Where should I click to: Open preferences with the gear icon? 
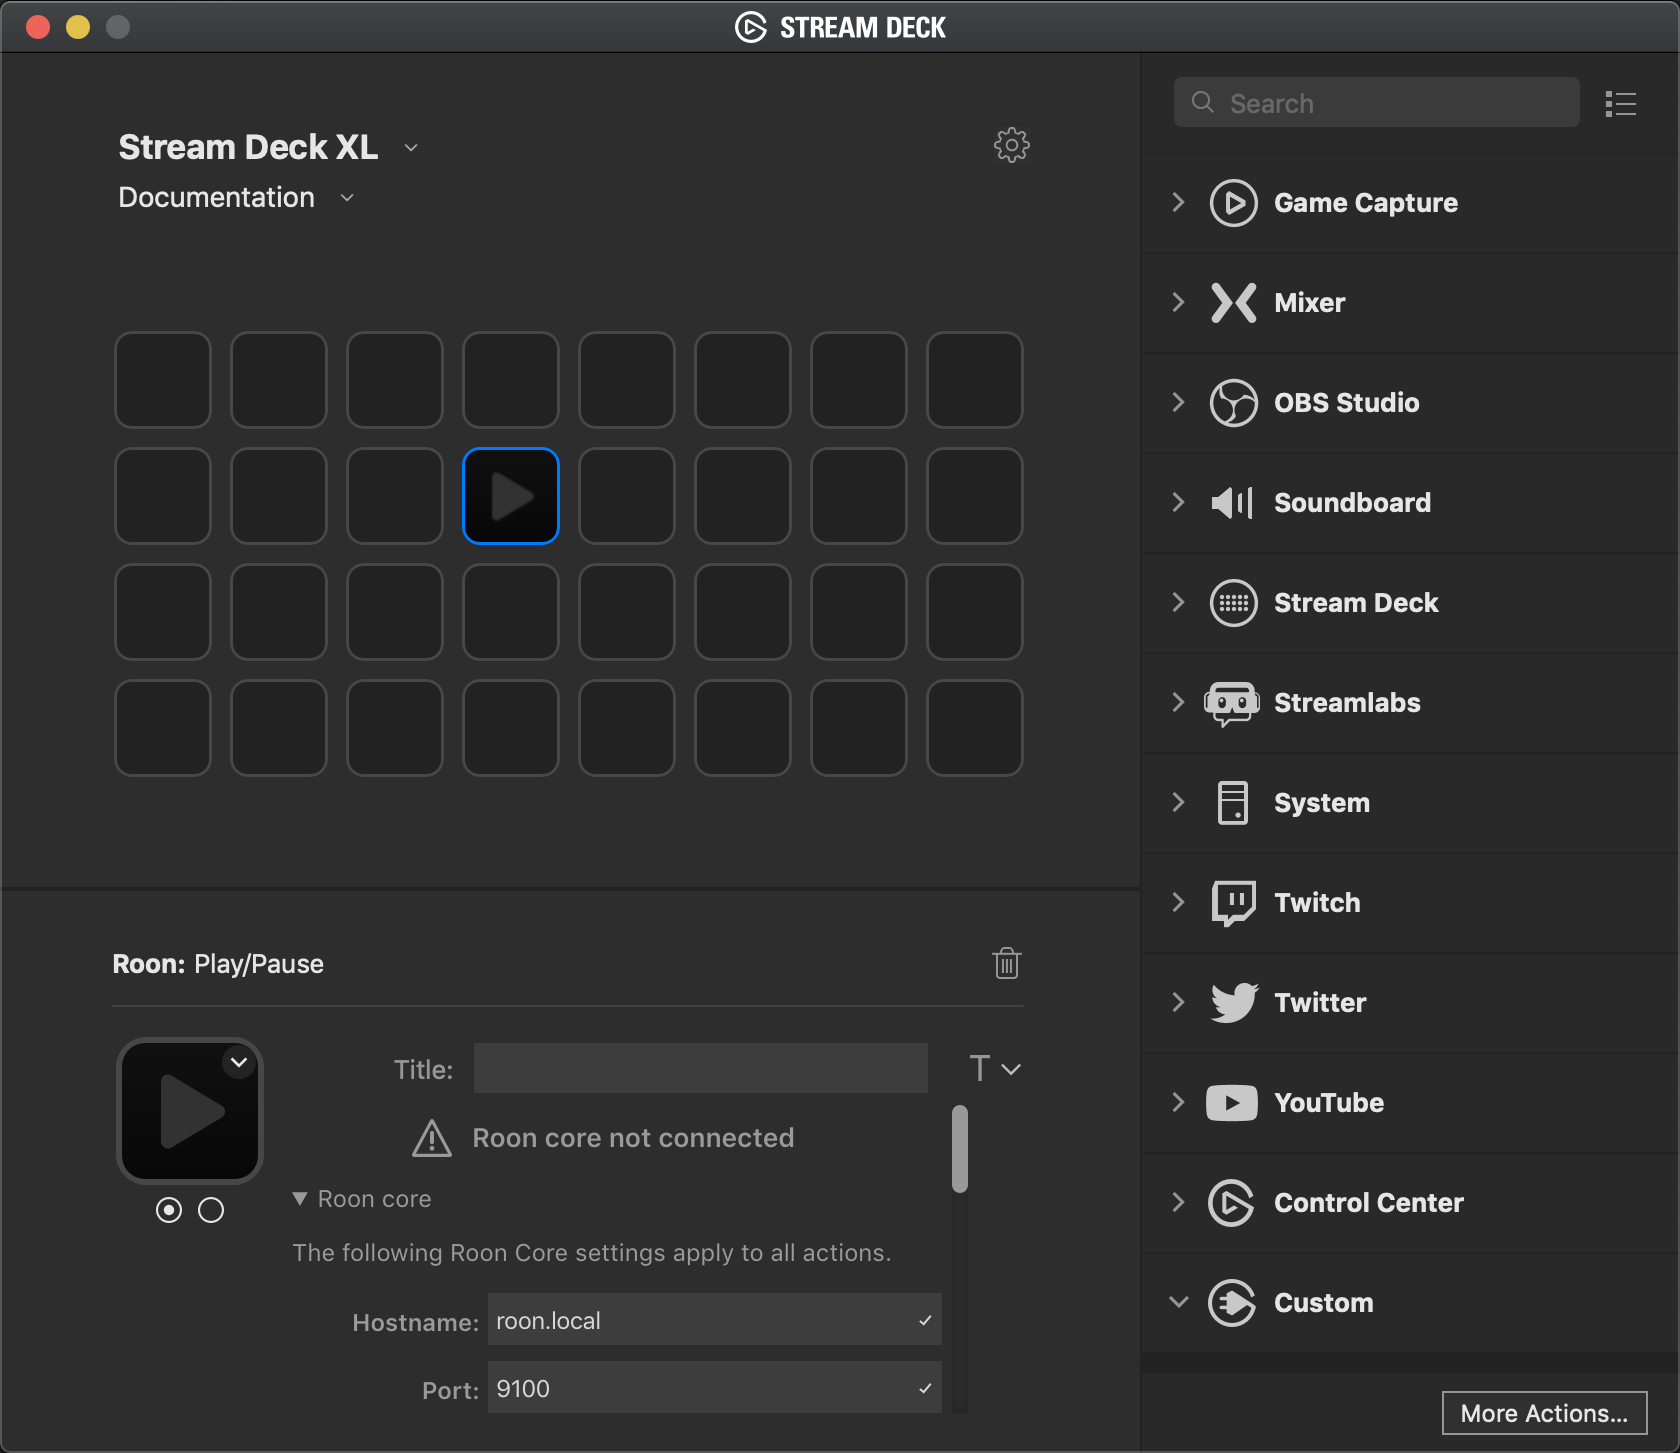point(1012,145)
